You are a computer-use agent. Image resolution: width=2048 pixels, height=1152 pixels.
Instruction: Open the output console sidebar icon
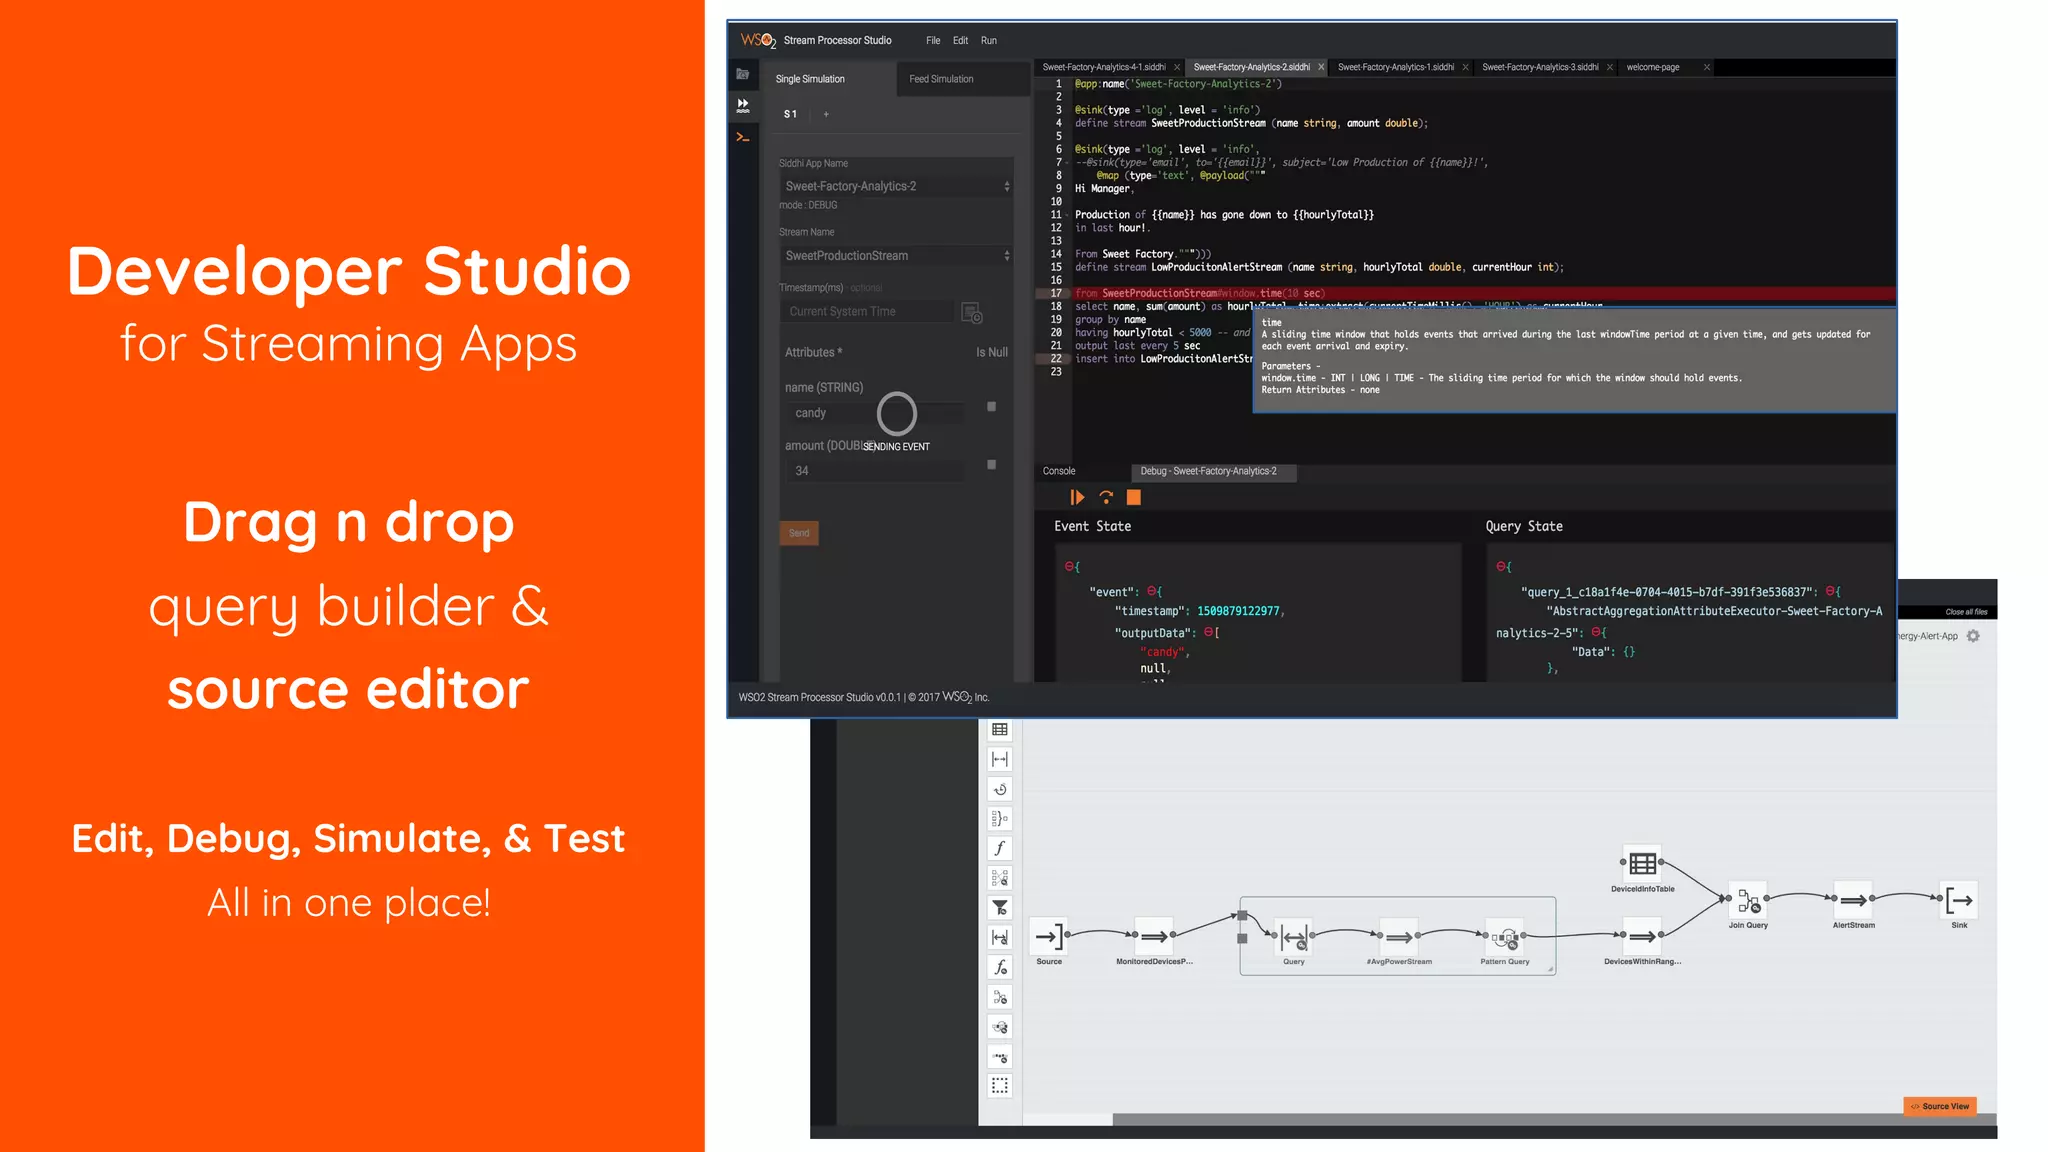tap(743, 137)
